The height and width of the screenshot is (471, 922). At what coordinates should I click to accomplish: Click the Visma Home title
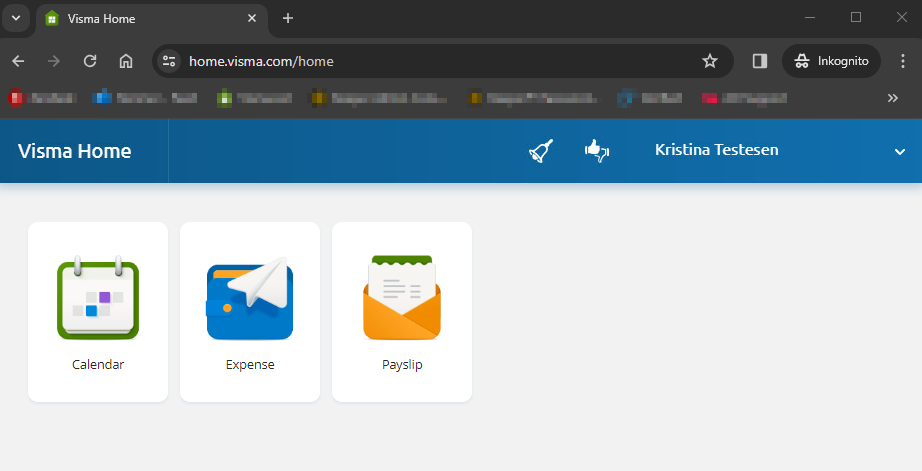tap(75, 151)
